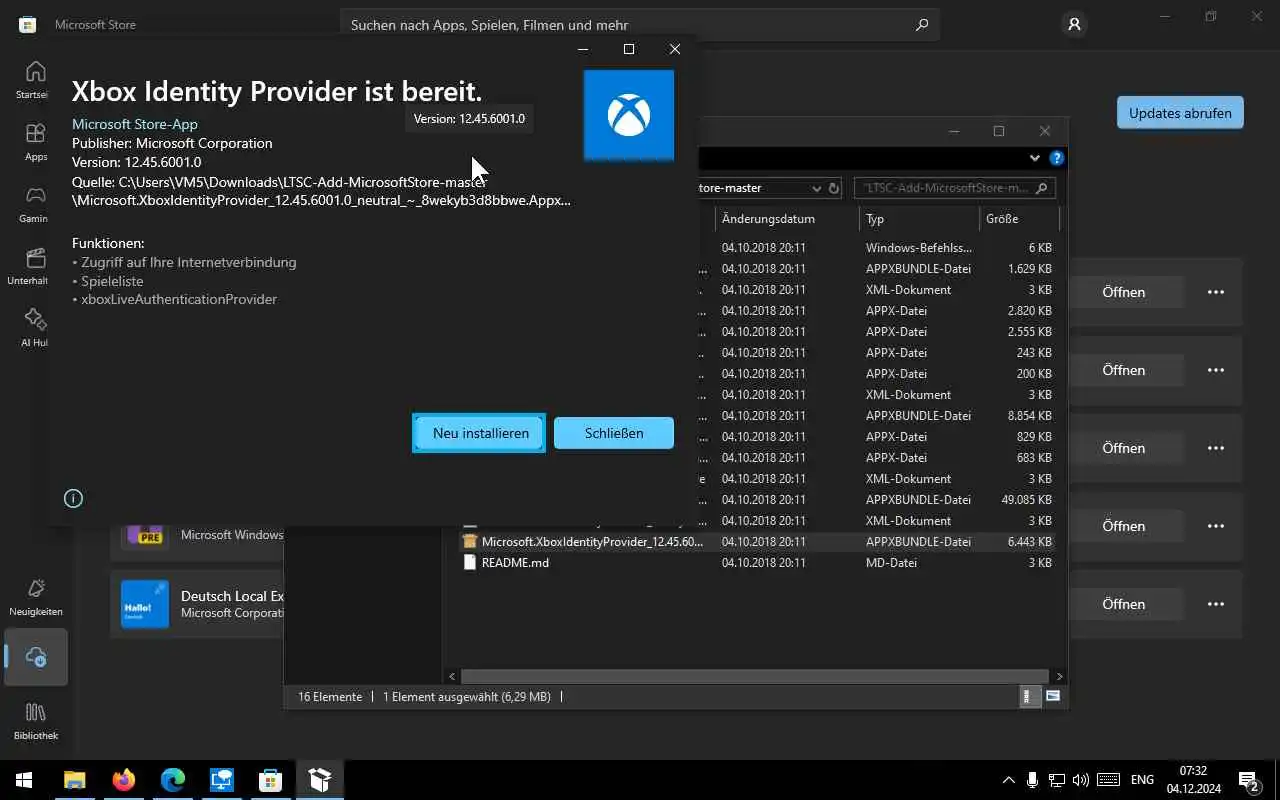Open Neuigkeiten in Store sidebar
1280x800 pixels.
(x=35, y=597)
